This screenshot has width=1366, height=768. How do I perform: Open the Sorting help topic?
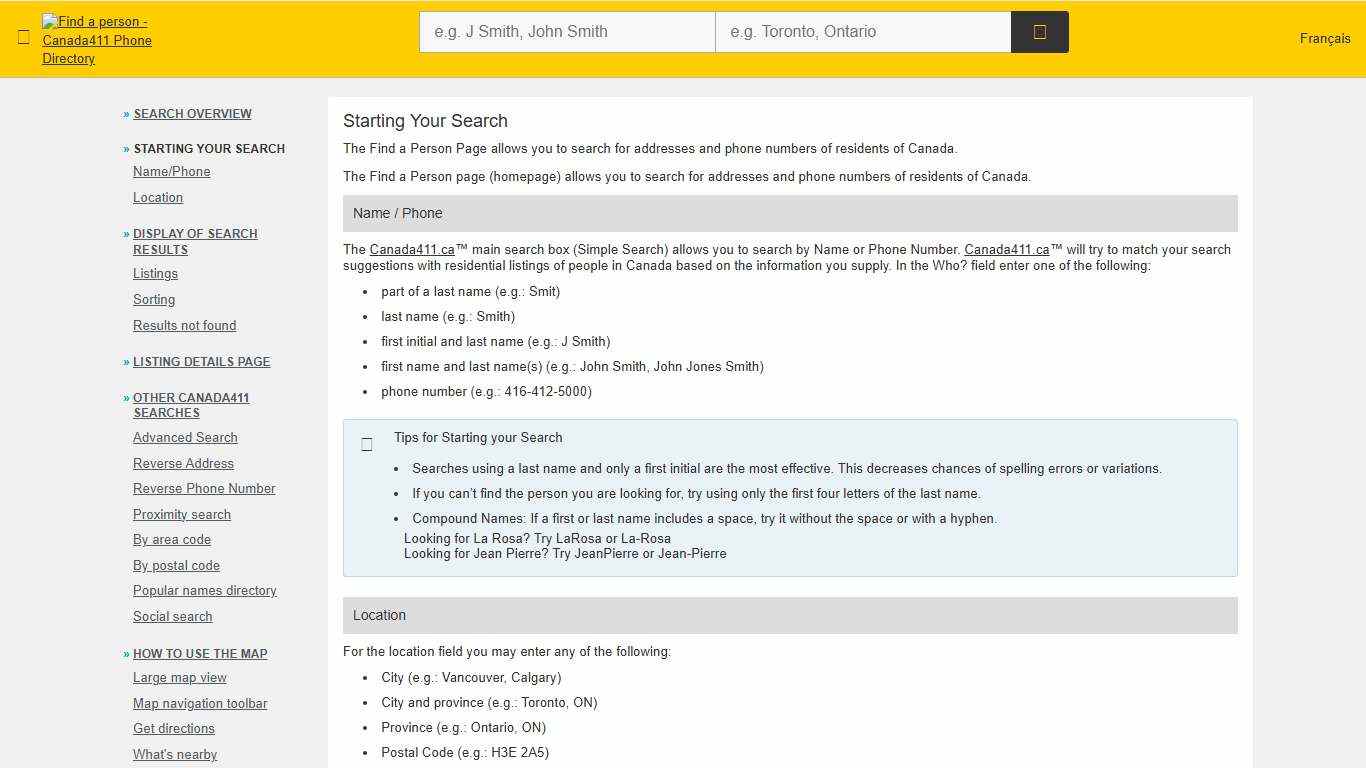tap(154, 299)
